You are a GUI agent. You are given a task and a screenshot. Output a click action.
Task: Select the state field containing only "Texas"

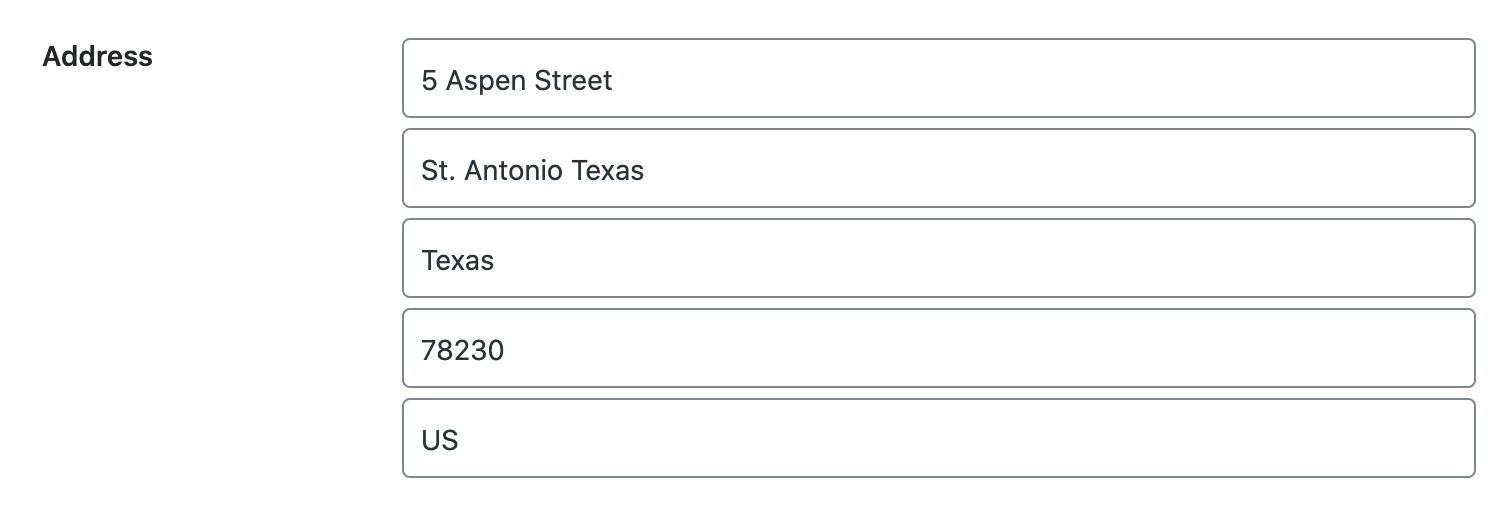tap(938, 259)
